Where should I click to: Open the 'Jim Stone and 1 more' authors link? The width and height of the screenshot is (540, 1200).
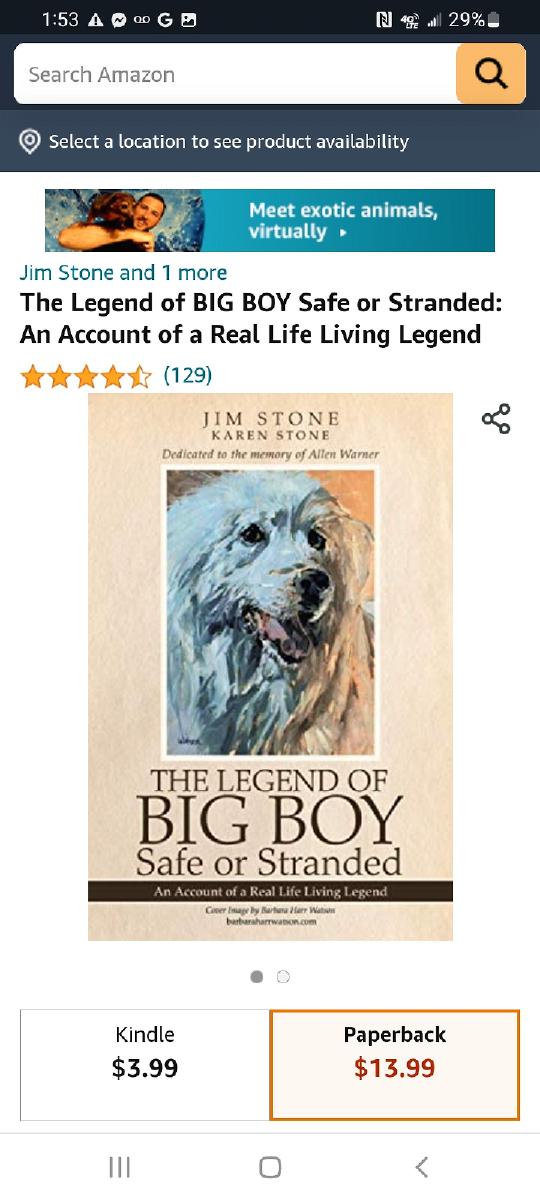pyautogui.click(x=123, y=272)
